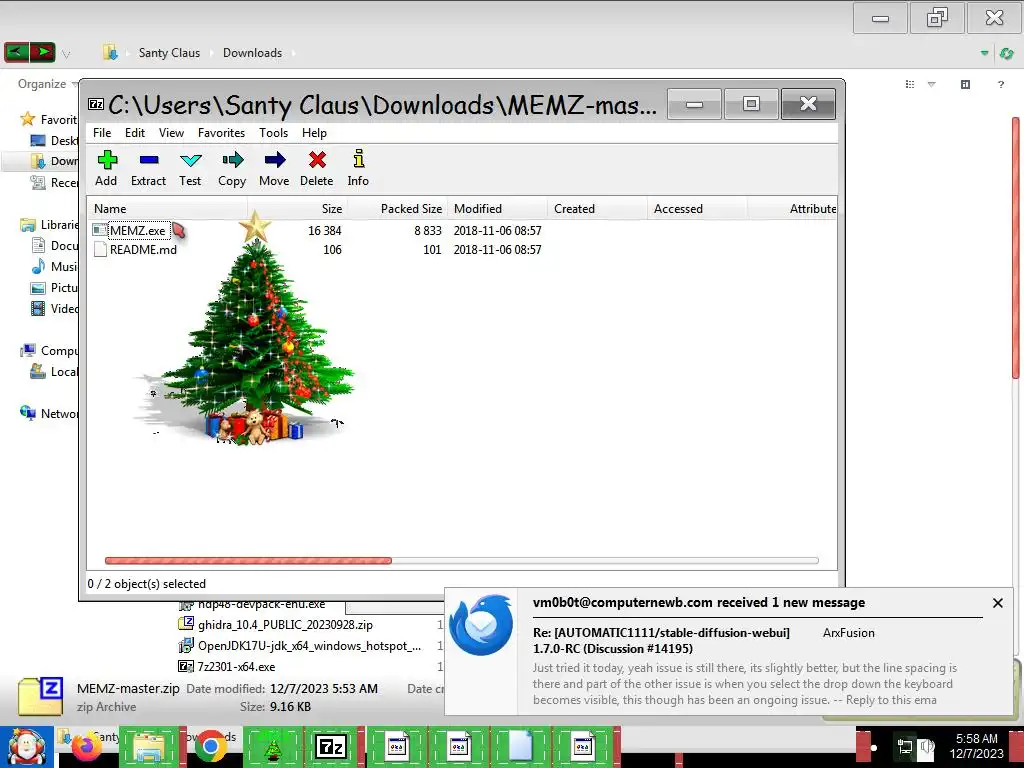Open the address bar history dropdown in Explorer
1024x768 pixels.
984,54
